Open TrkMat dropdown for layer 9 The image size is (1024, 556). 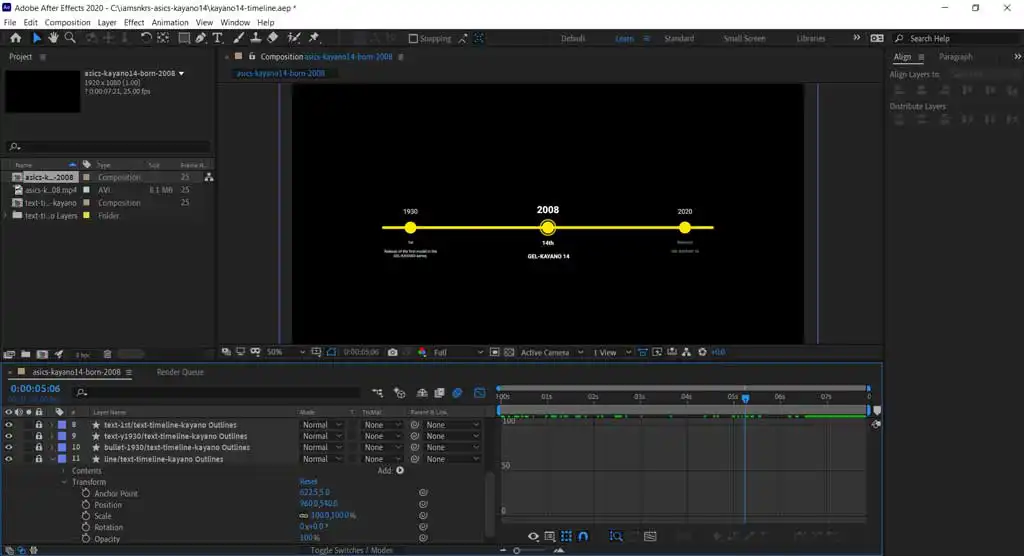382,436
